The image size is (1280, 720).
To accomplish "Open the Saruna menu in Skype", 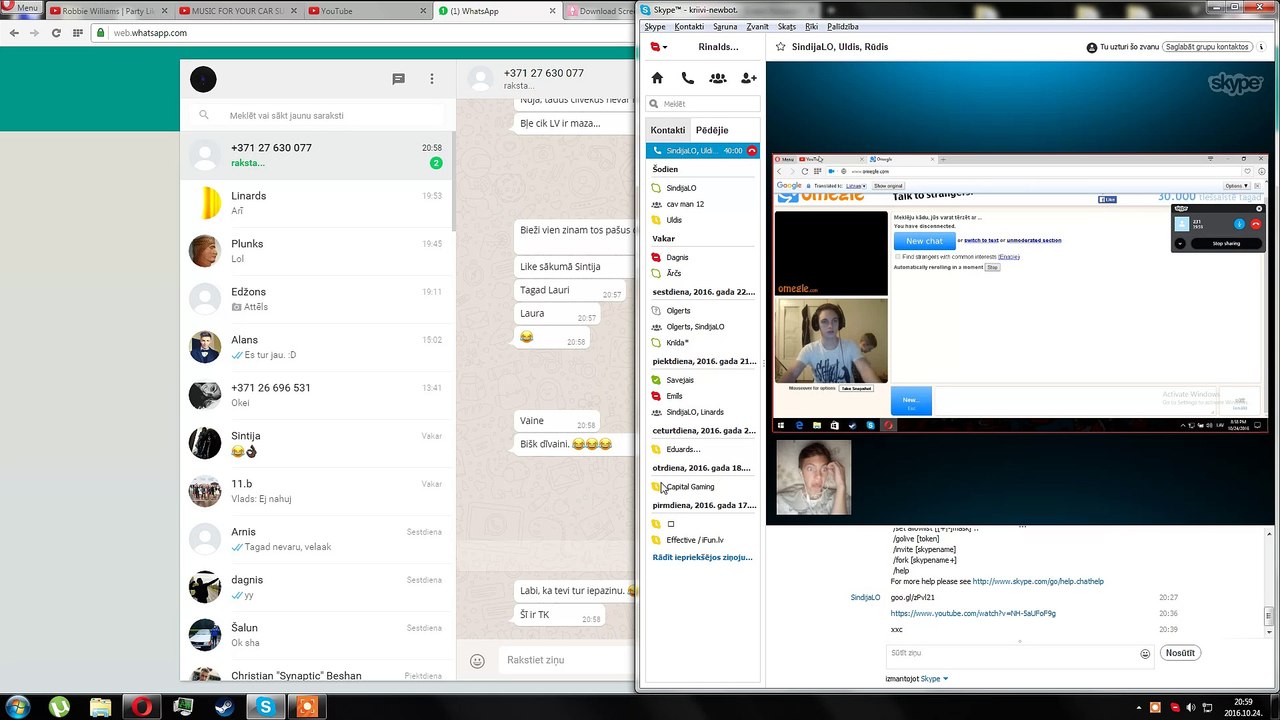I will pyautogui.click(x=725, y=27).
